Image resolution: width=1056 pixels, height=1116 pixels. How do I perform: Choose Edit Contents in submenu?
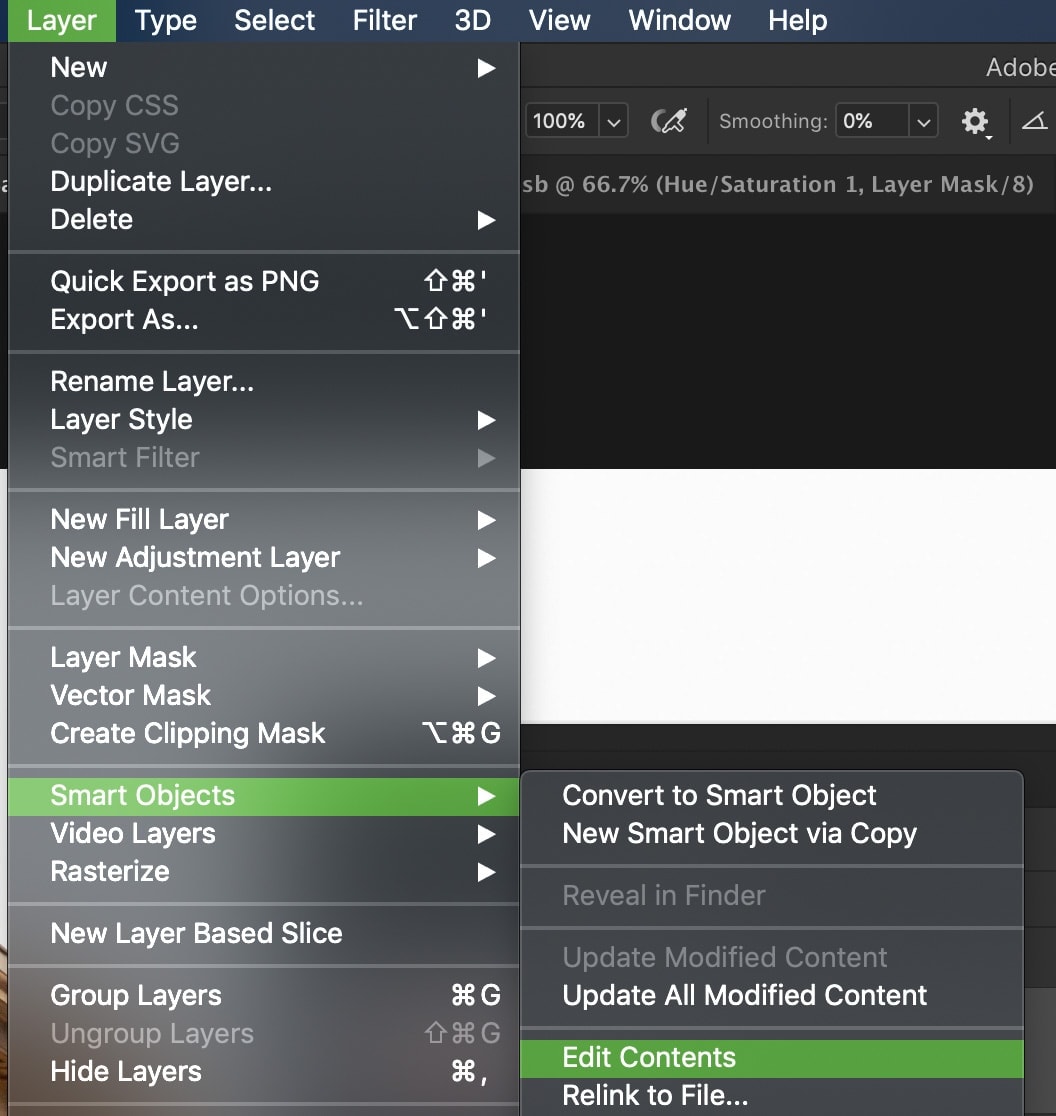coord(772,1058)
